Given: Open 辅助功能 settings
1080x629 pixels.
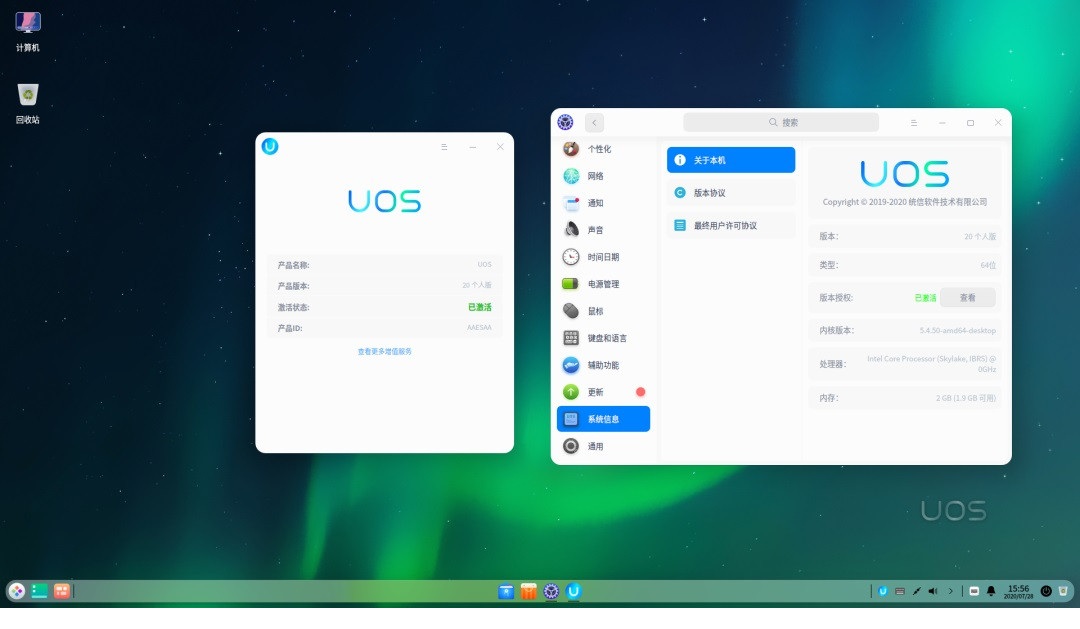Looking at the screenshot, I should pyautogui.click(x=603, y=364).
